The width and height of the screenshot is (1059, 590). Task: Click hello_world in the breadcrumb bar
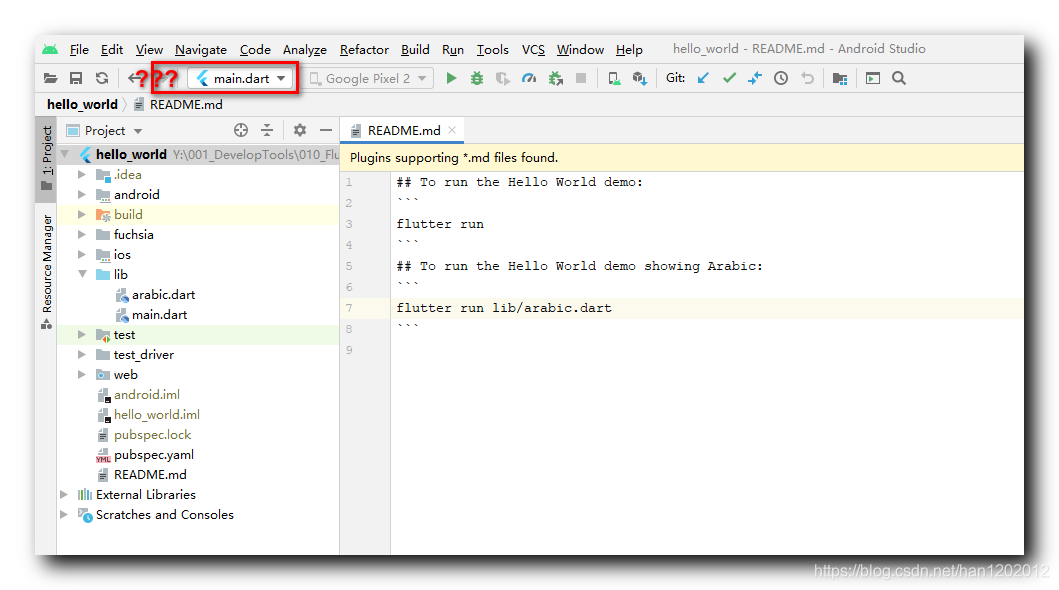click(x=82, y=105)
